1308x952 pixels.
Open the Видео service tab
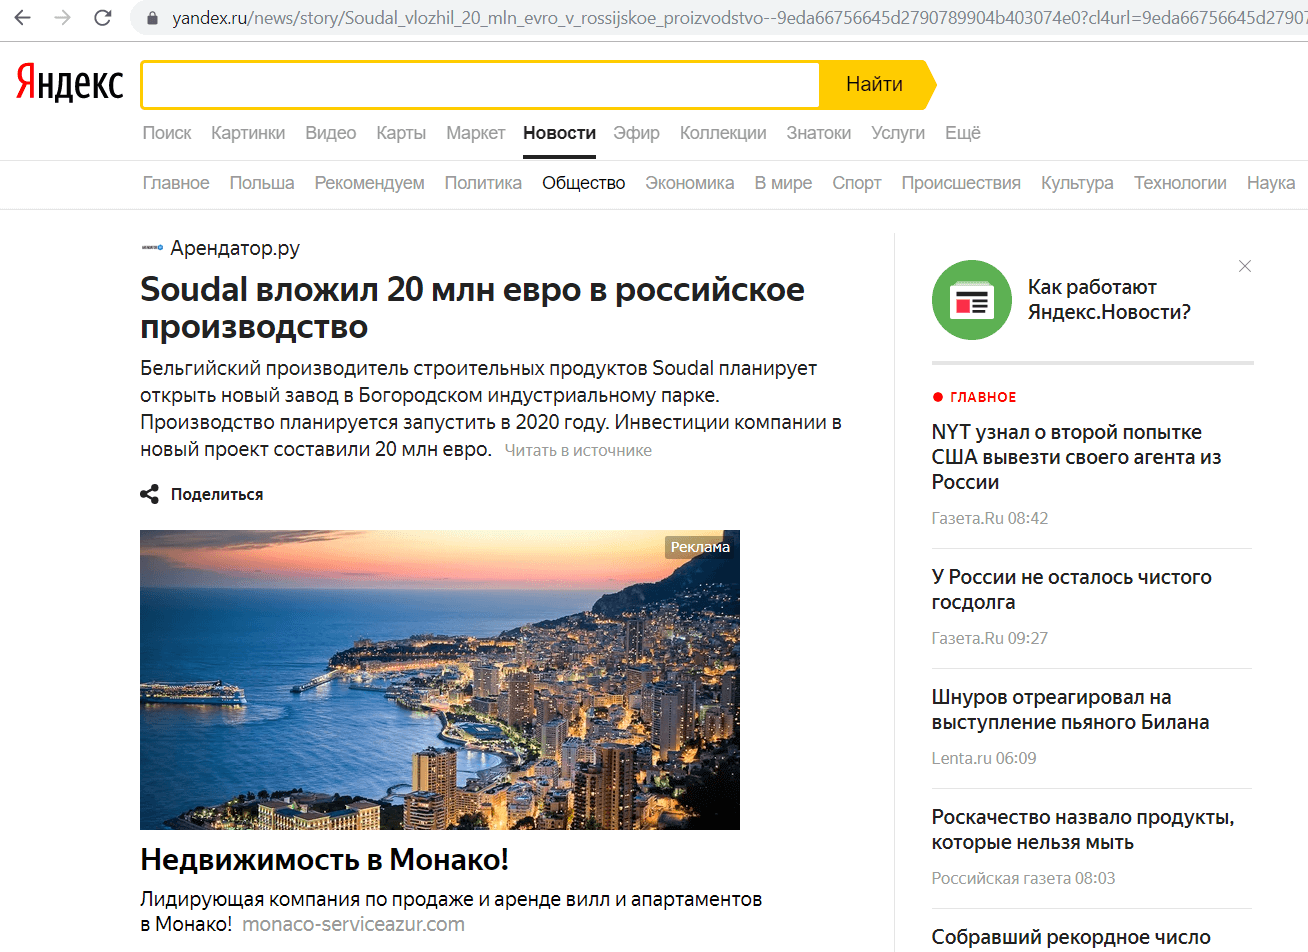pyautogui.click(x=331, y=133)
